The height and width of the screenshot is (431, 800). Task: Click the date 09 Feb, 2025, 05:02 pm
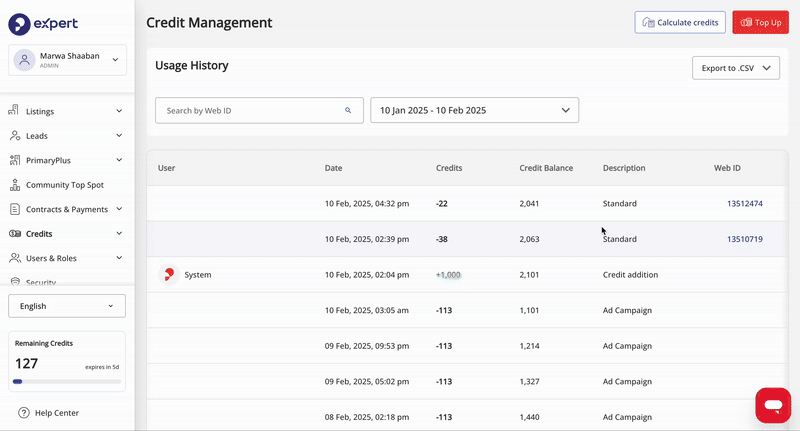coord(367,382)
